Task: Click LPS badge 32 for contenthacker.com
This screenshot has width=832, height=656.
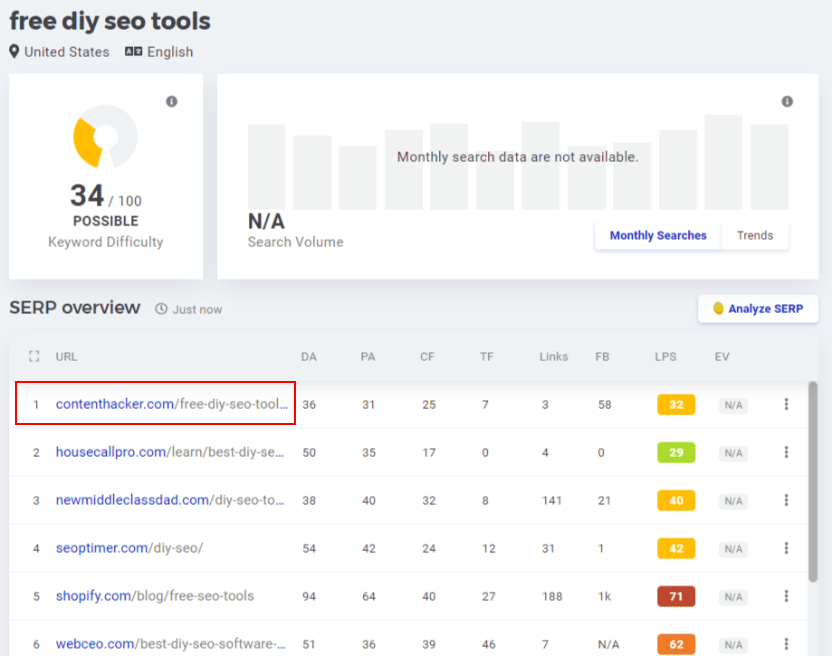Action: point(676,404)
